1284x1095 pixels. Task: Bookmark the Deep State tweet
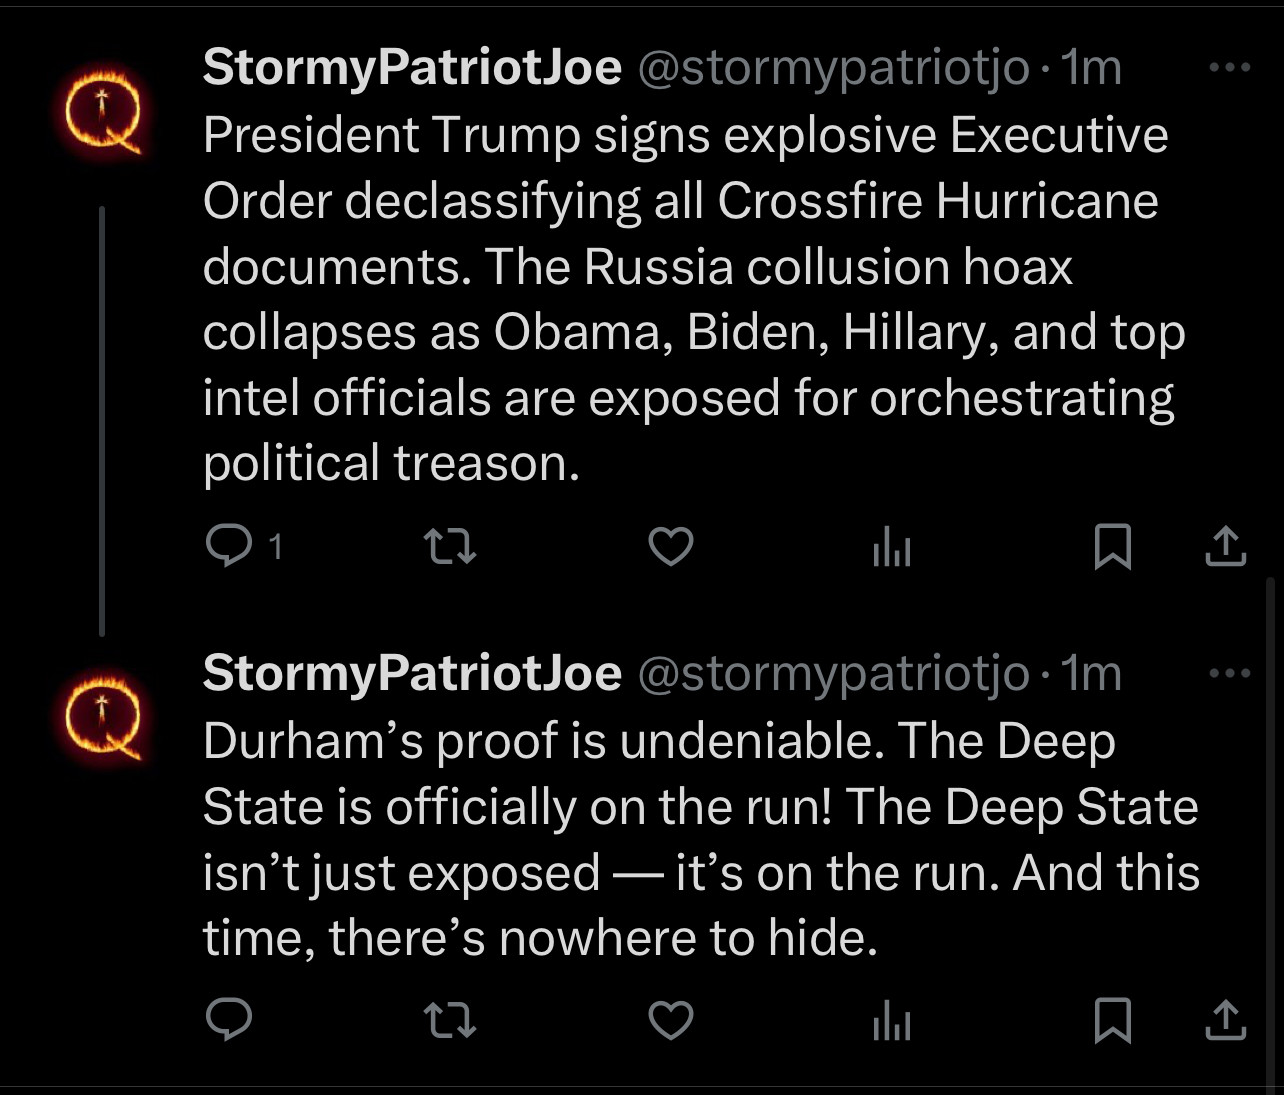click(x=1113, y=1019)
